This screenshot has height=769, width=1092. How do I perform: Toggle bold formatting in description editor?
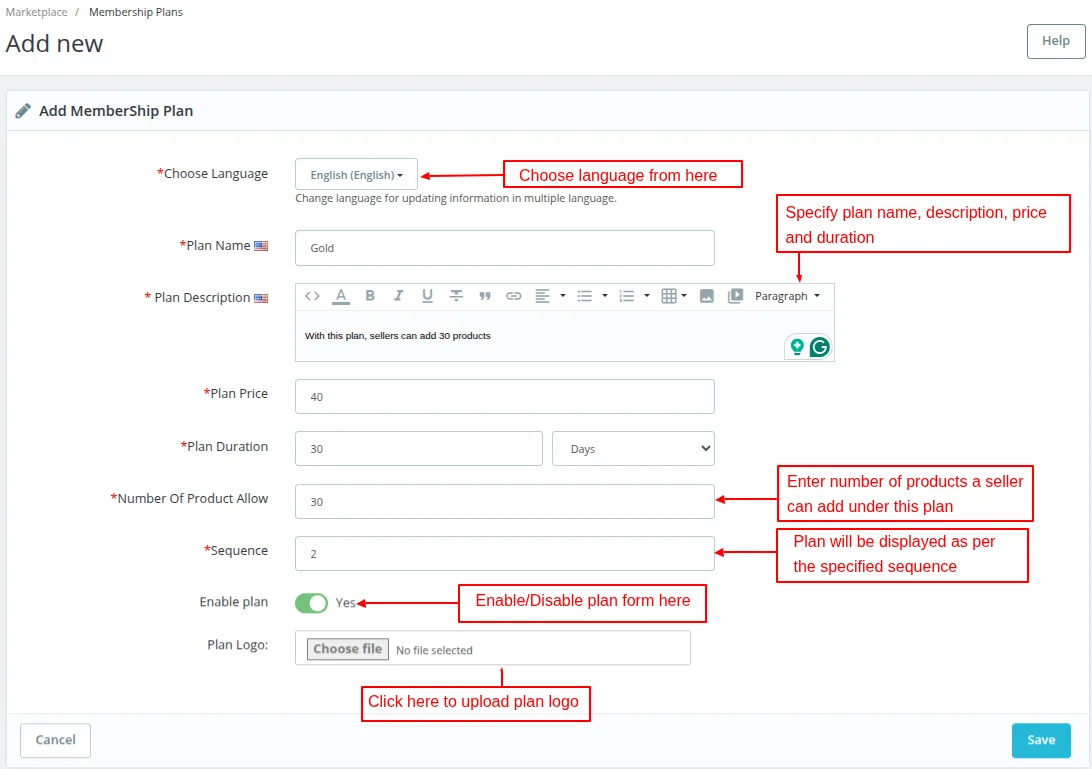coord(370,296)
